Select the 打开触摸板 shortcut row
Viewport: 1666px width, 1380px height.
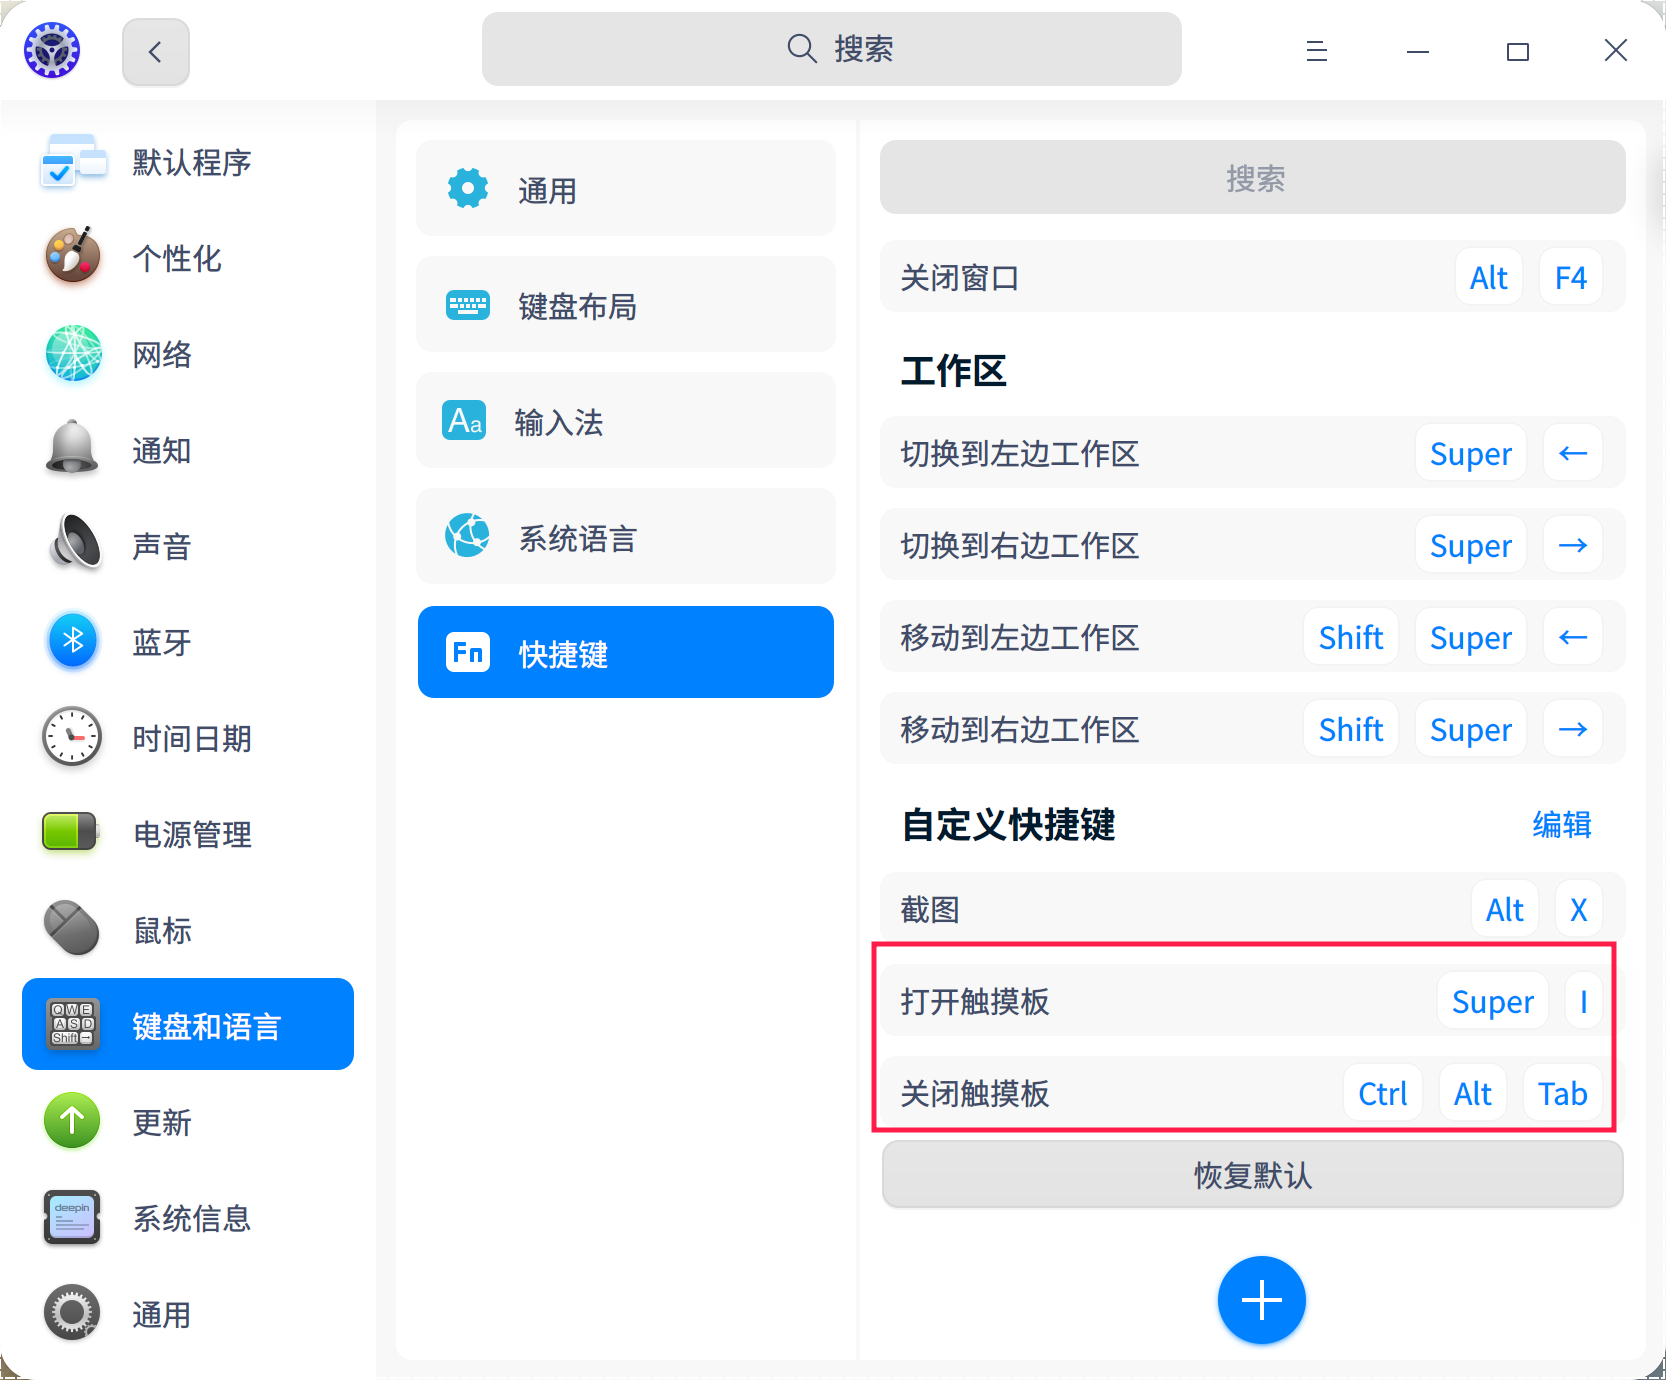pos(1253,1000)
